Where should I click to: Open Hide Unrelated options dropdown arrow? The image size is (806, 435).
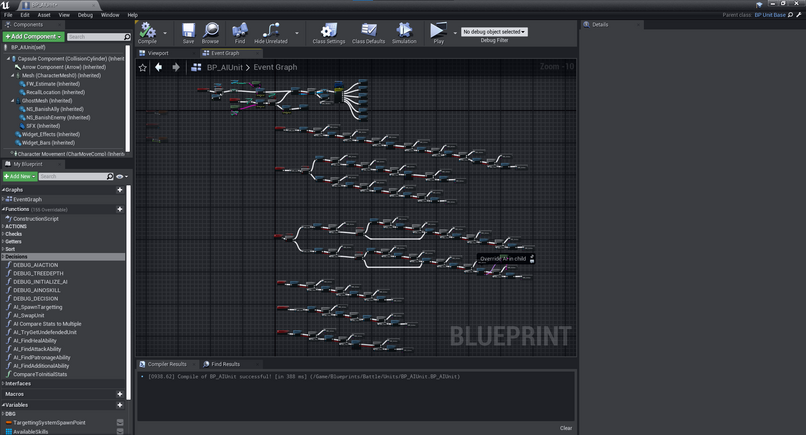pos(297,33)
